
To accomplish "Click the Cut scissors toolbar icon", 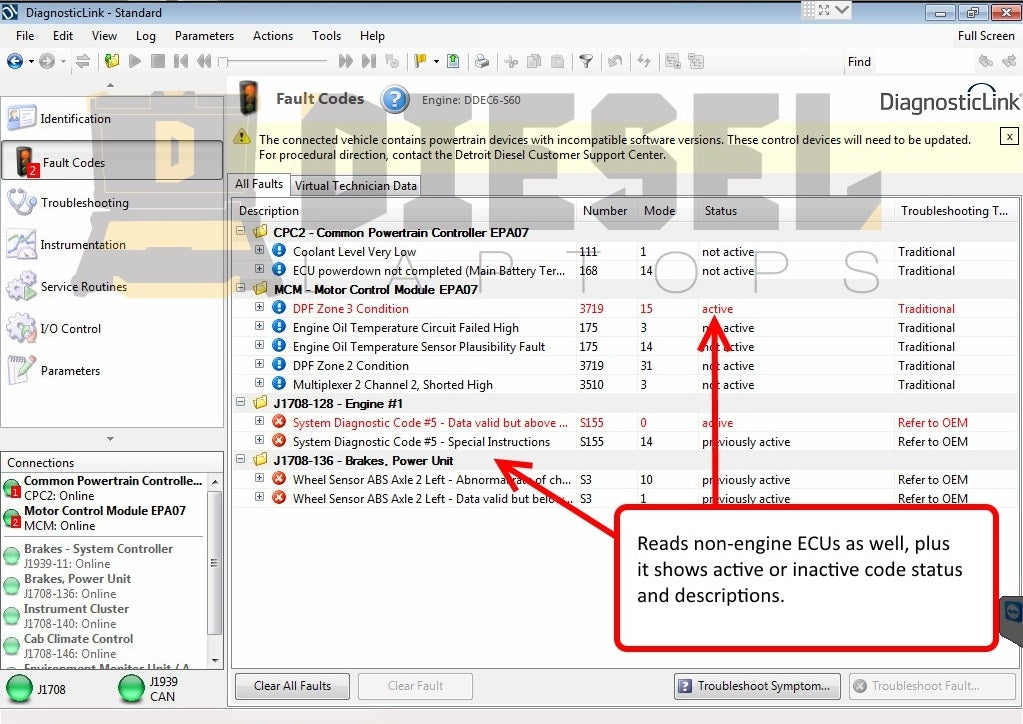I will pos(511,61).
